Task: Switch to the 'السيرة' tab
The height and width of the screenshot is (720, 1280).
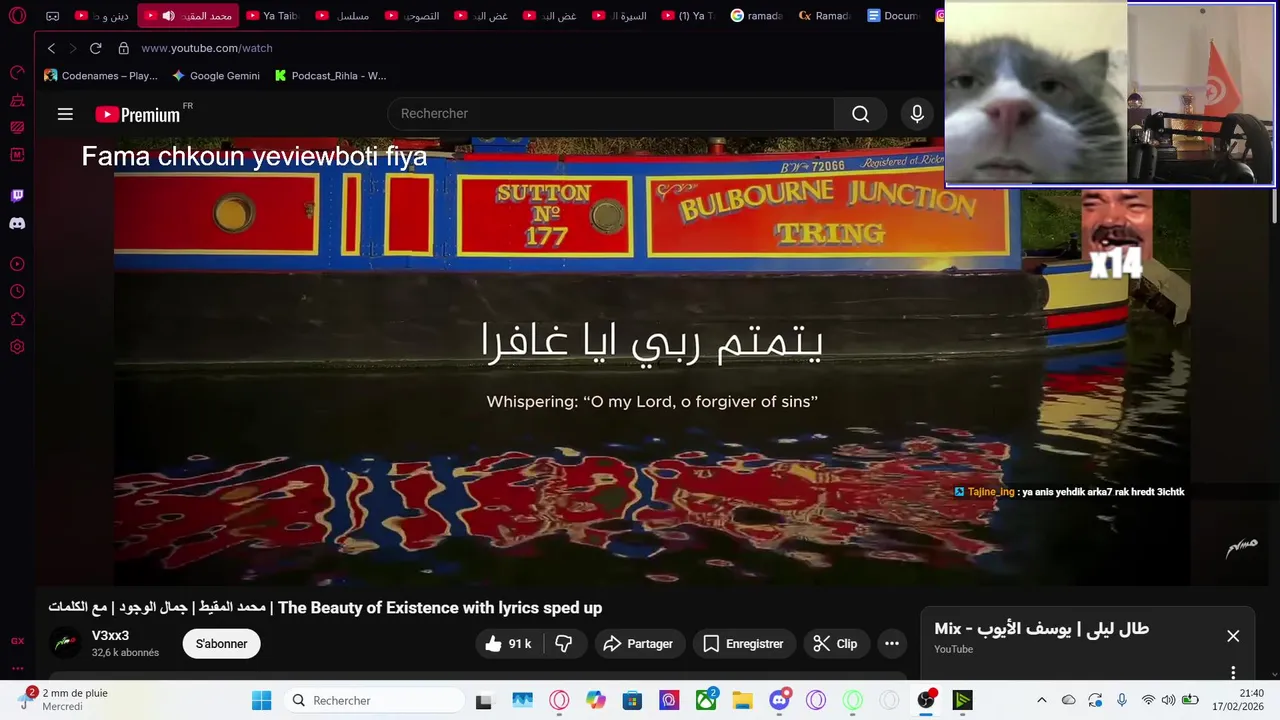Action: point(621,16)
